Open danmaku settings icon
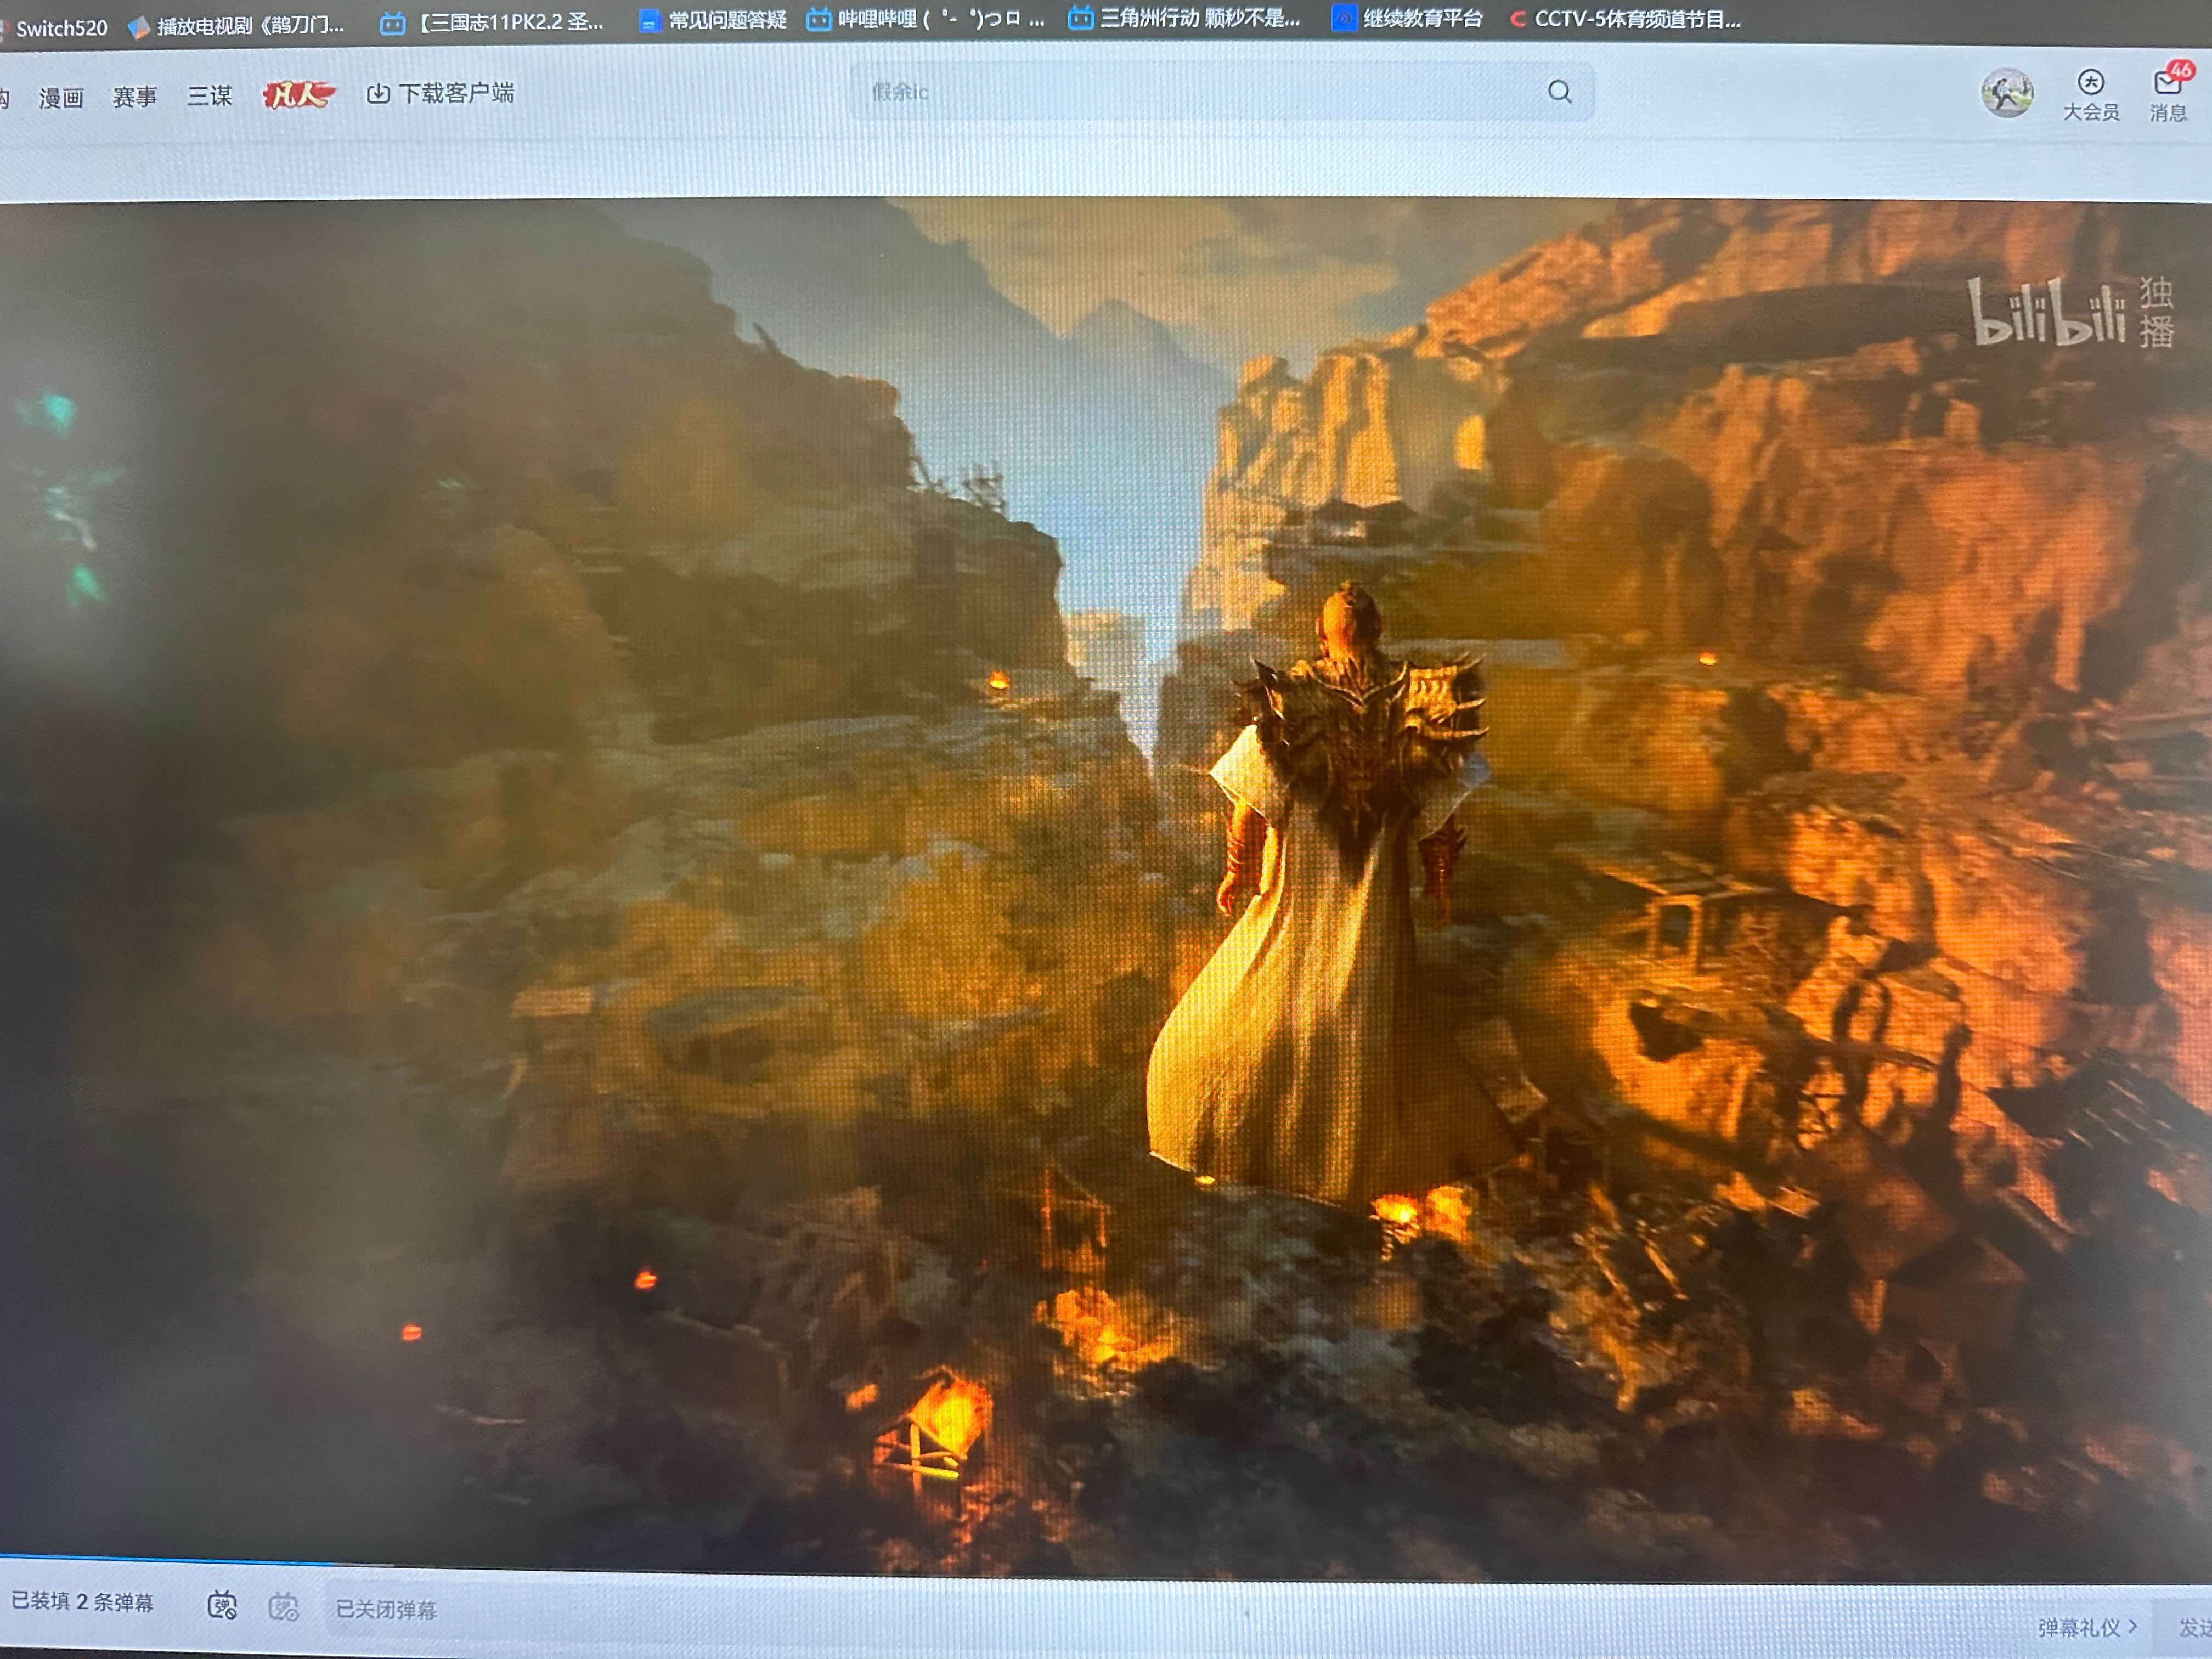Screen dimensions: 2212x1659 point(284,1607)
